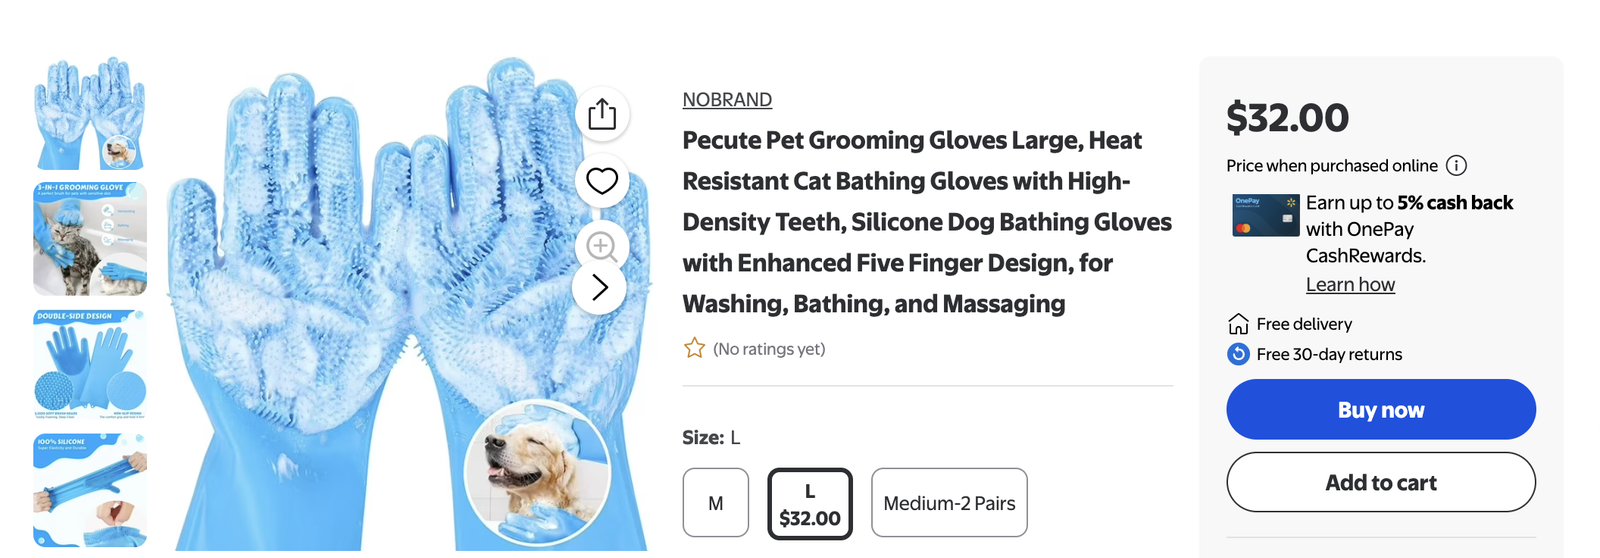Open the Learn how link

(1350, 285)
